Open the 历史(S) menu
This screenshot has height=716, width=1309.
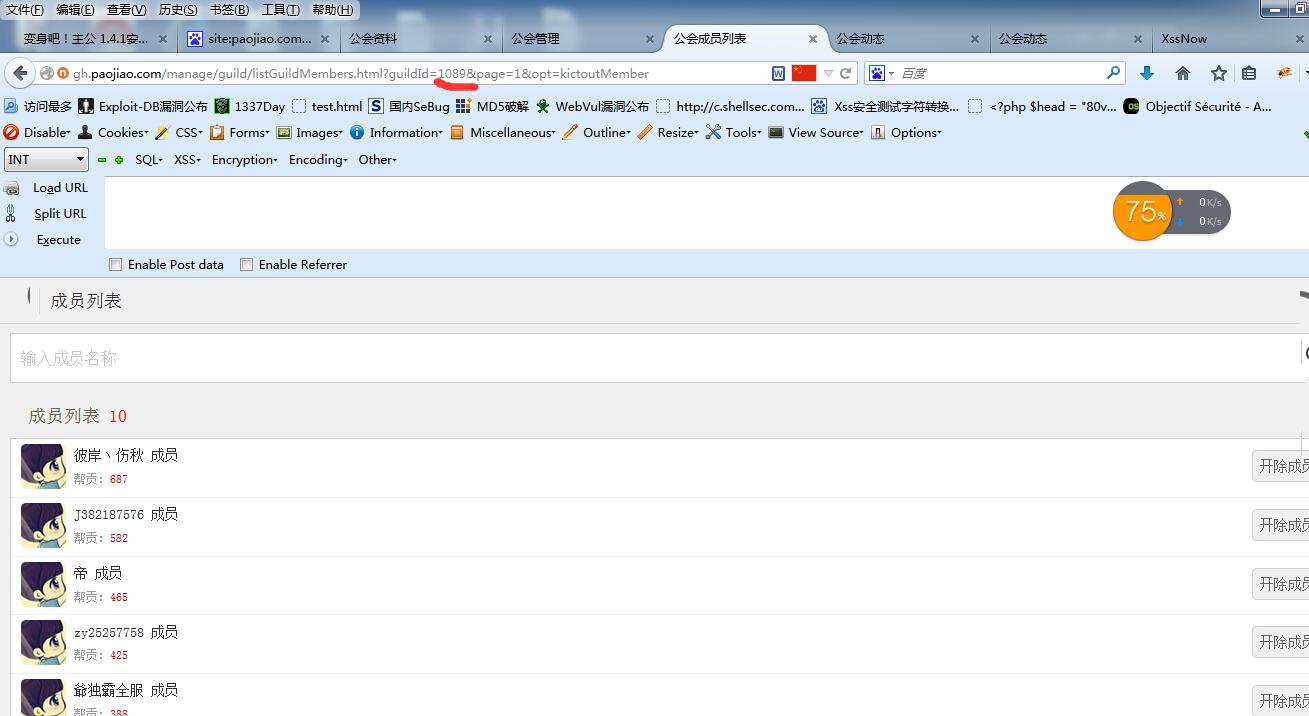[178, 10]
